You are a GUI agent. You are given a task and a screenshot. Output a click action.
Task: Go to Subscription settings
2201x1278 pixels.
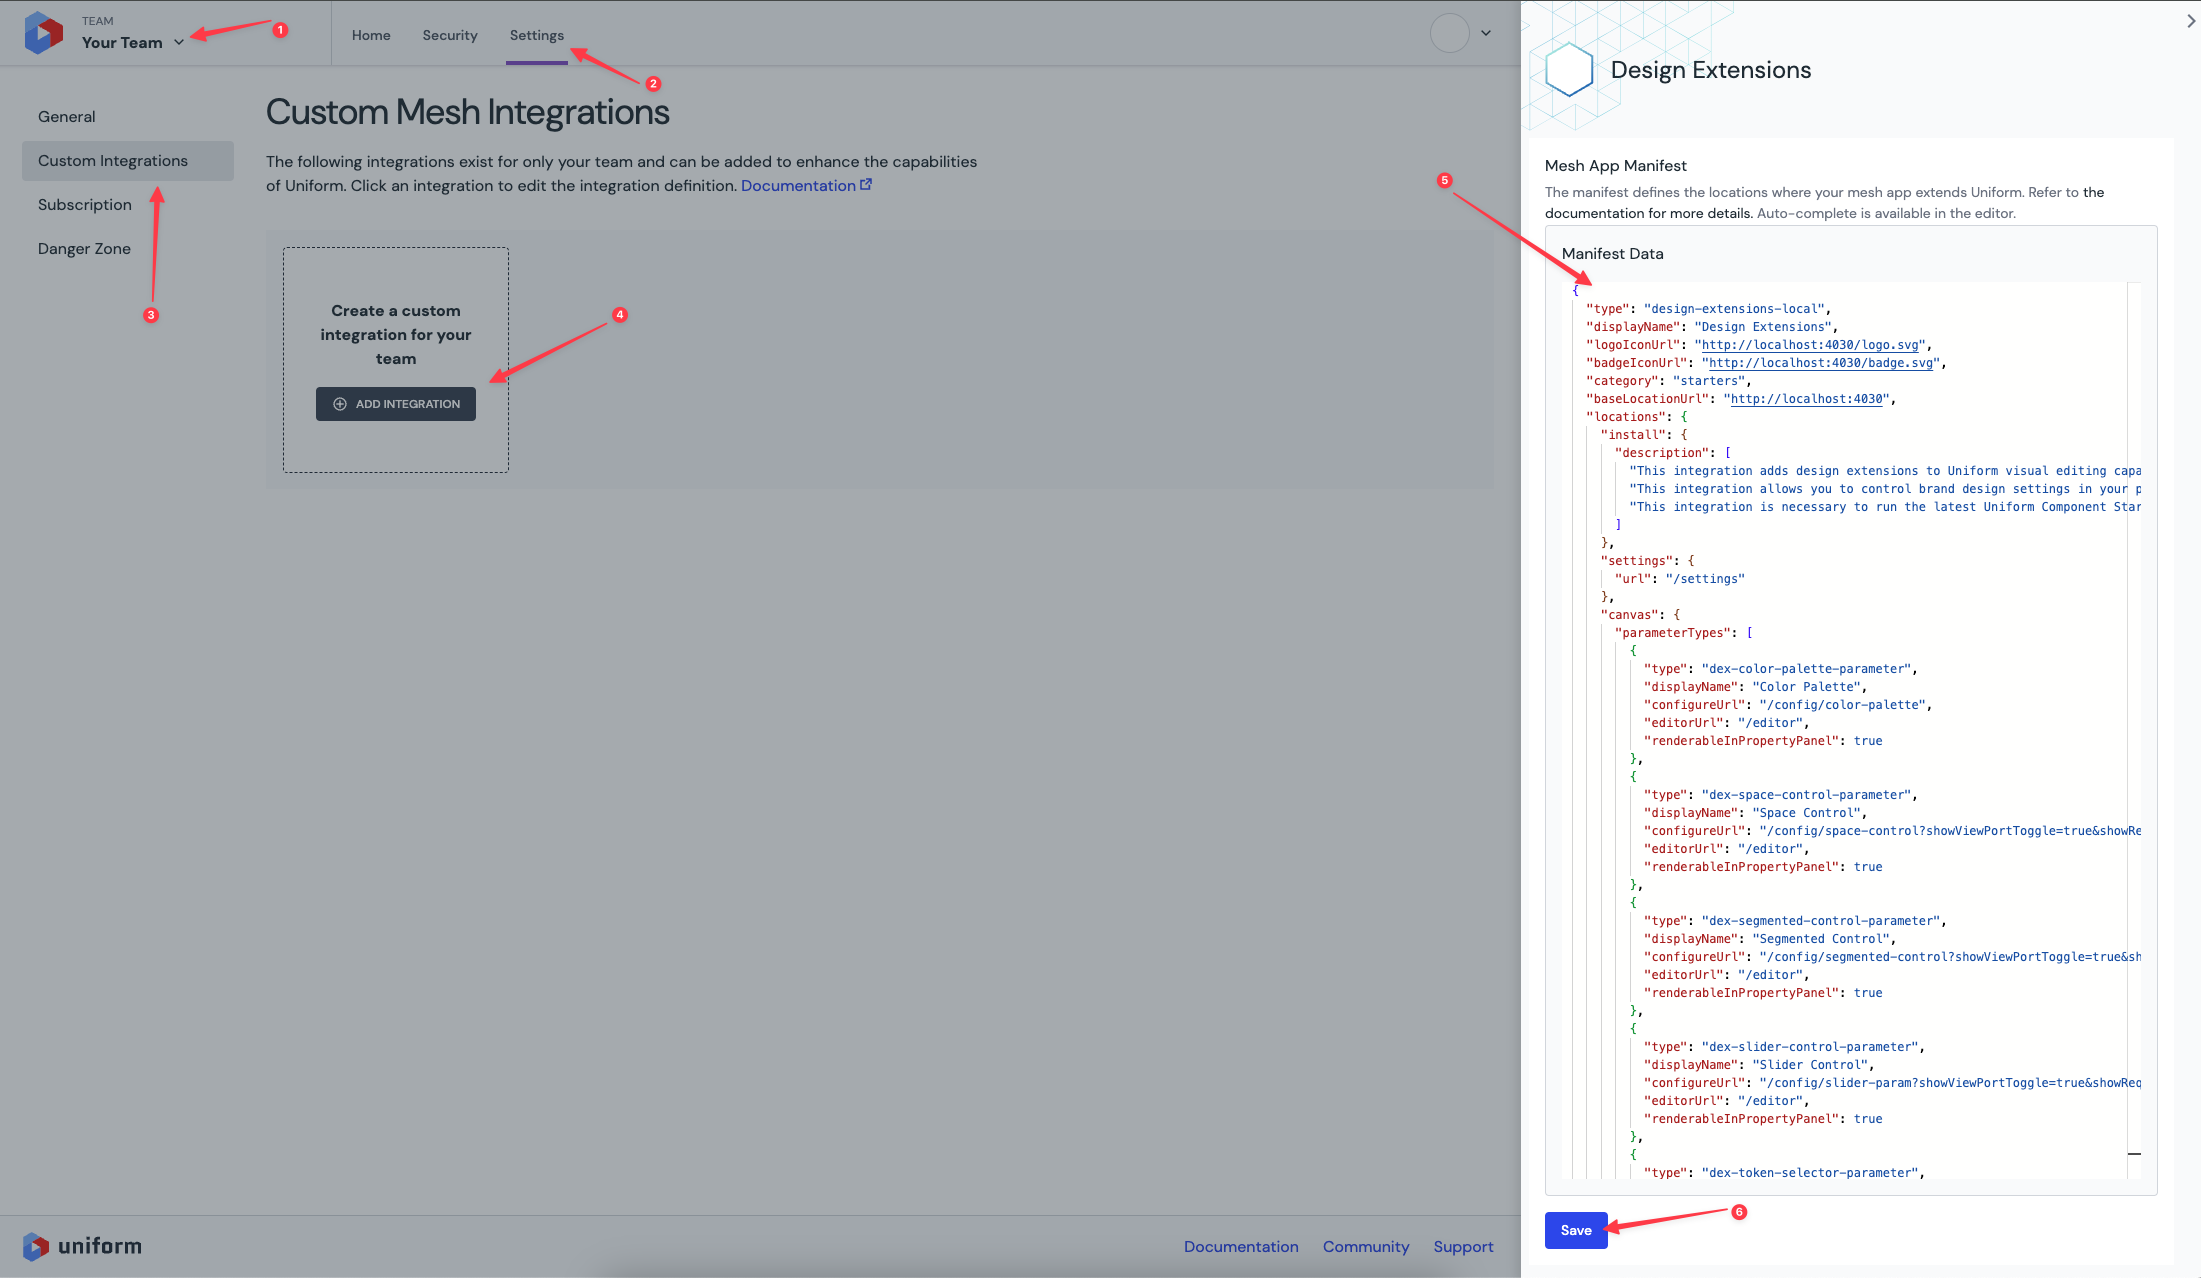(x=85, y=205)
